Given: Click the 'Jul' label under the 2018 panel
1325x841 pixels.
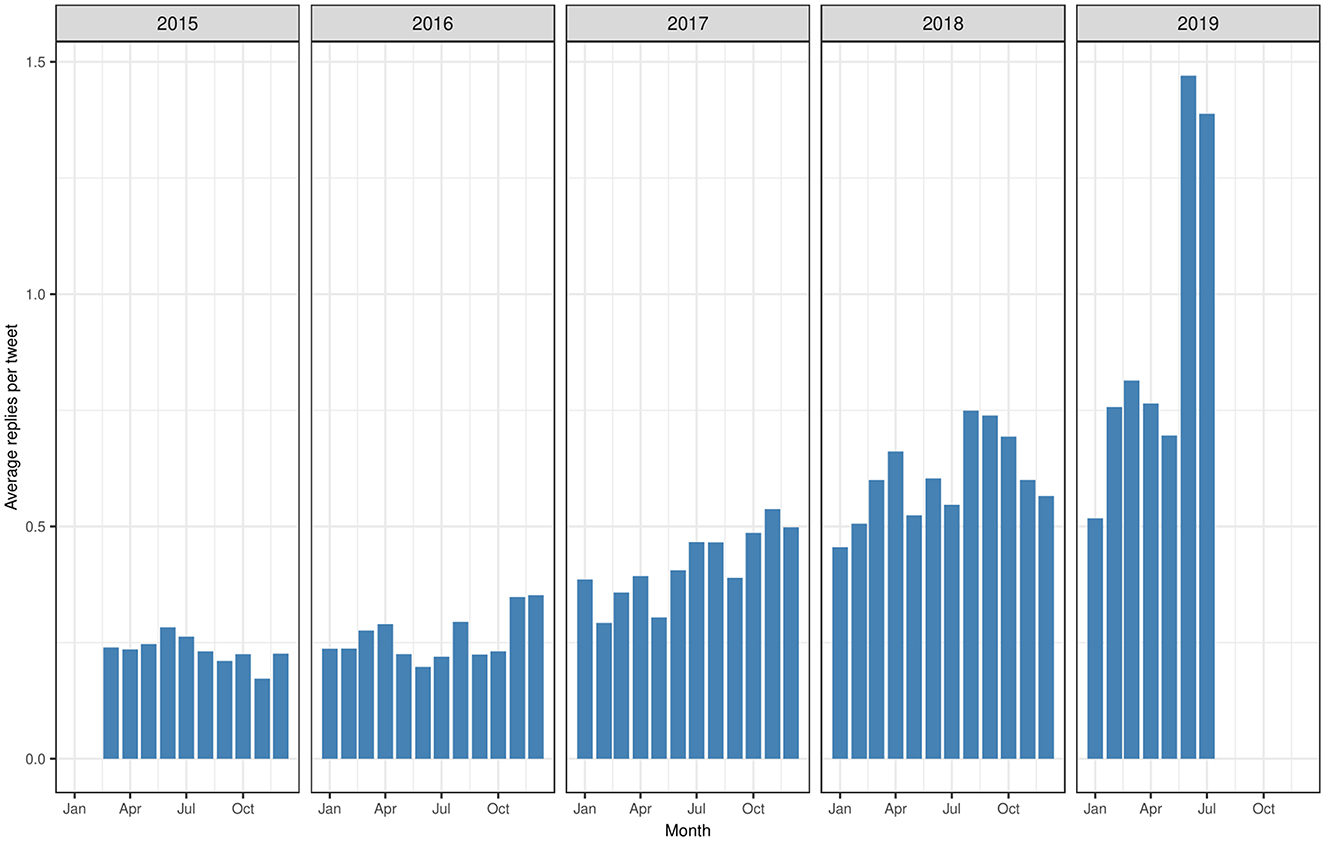Looking at the screenshot, I should pyautogui.click(x=951, y=808).
